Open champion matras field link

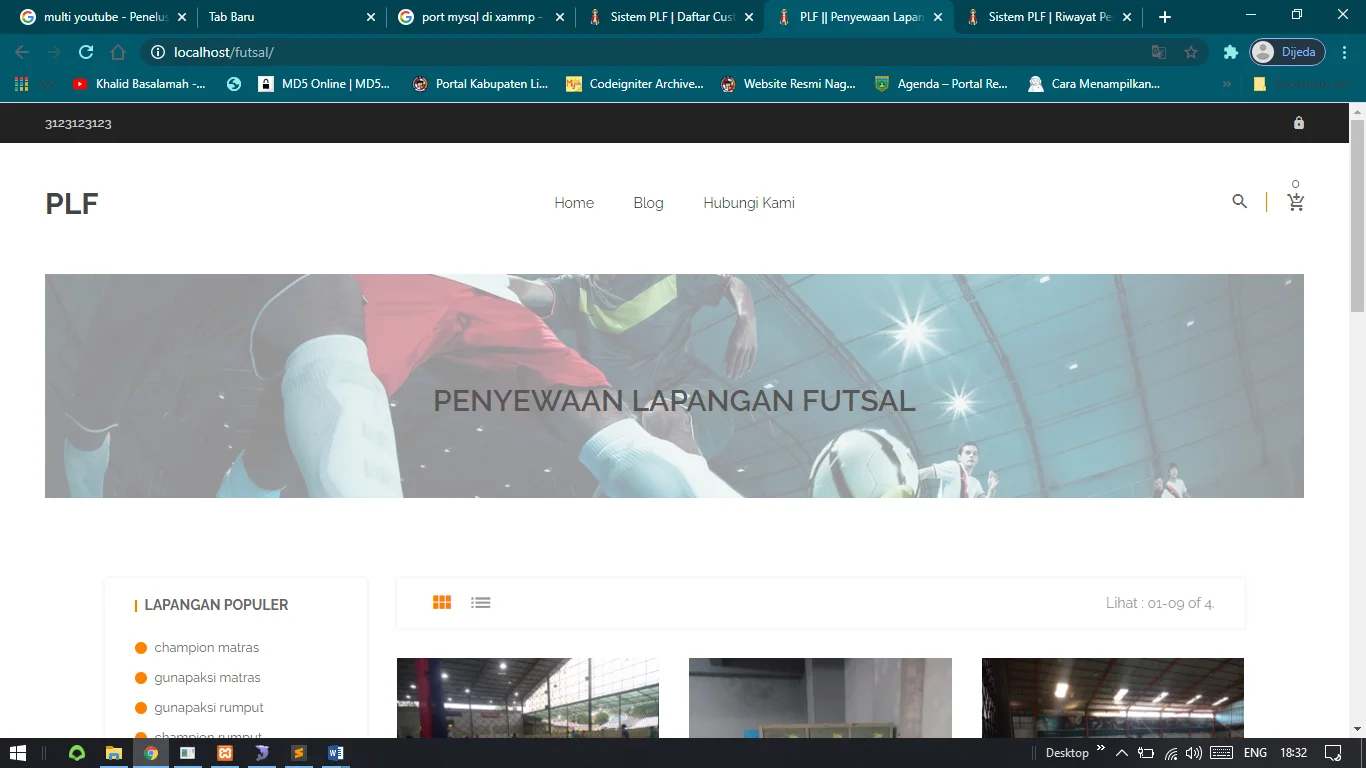pos(206,647)
